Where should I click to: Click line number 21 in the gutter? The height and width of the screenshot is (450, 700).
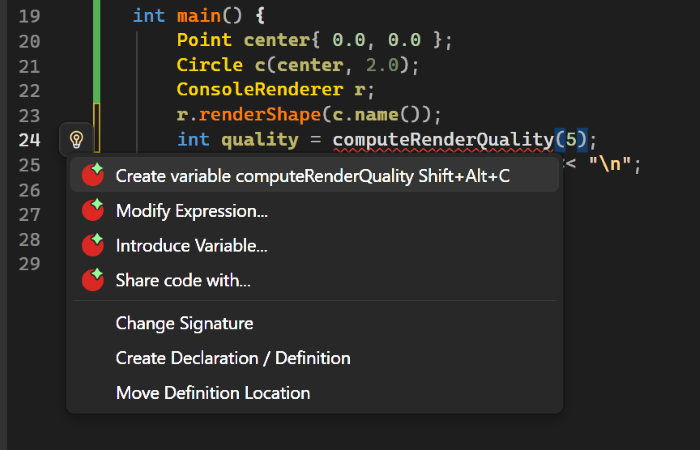coord(29,66)
